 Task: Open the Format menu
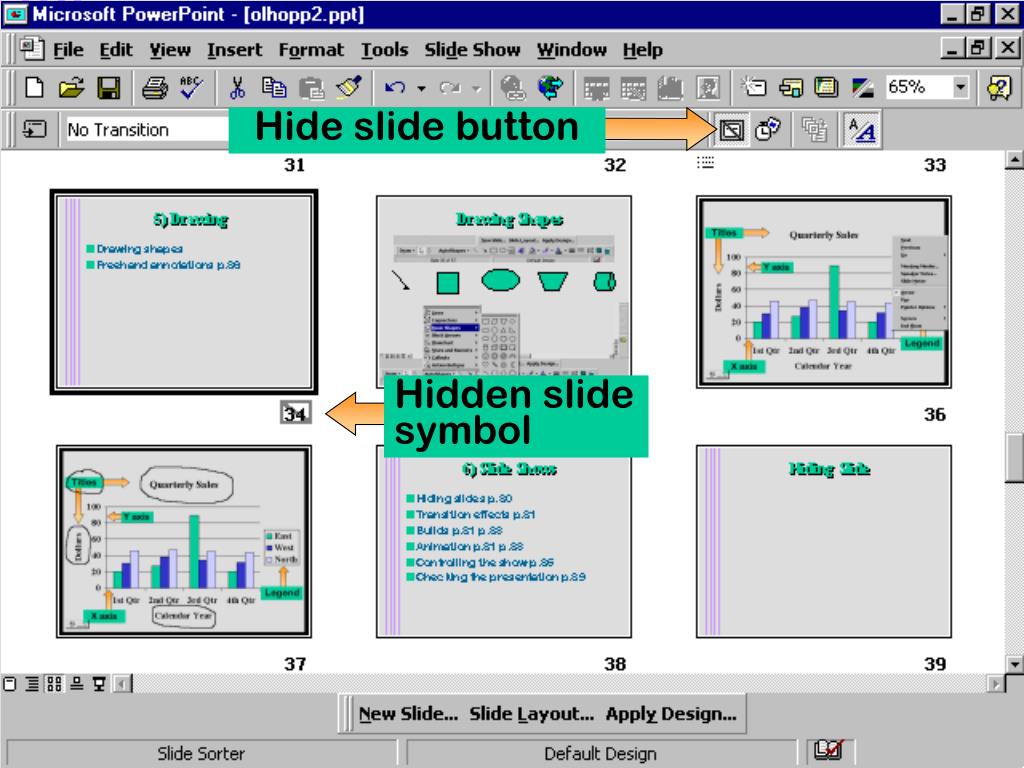[x=311, y=50]
